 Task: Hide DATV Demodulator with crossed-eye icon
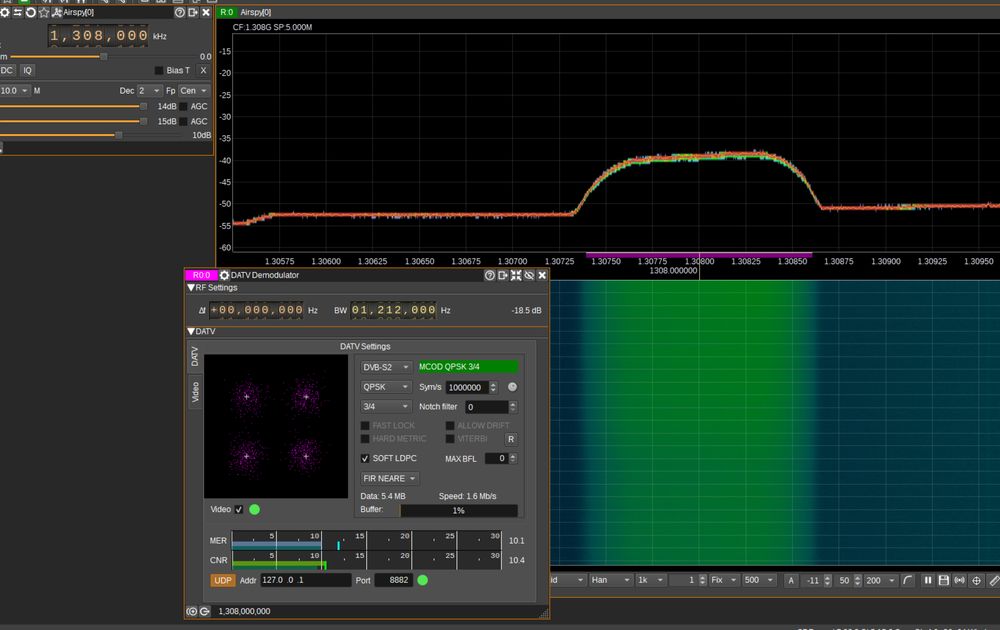point(529,275)
